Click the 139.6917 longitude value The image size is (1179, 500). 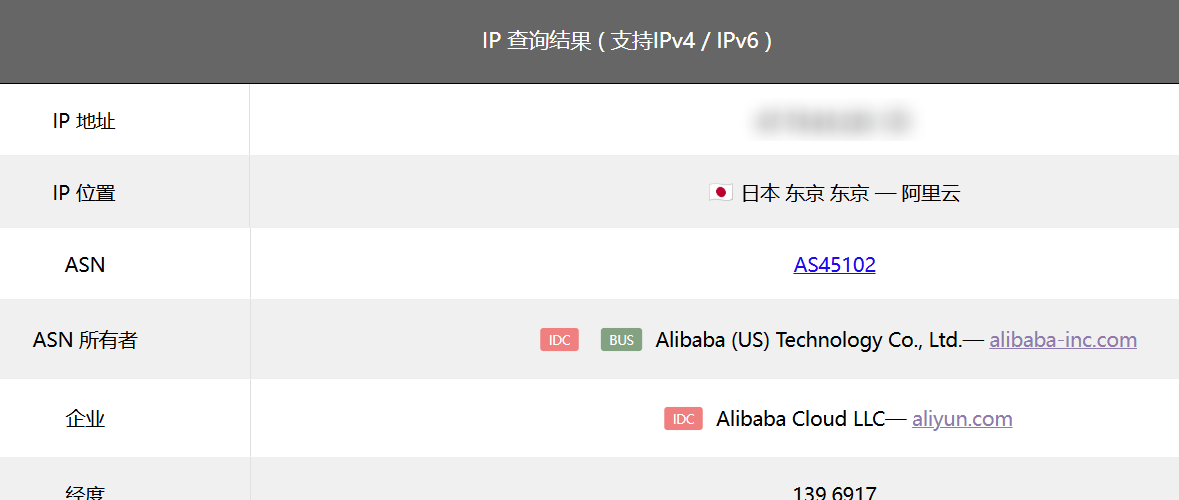point(835,493)
